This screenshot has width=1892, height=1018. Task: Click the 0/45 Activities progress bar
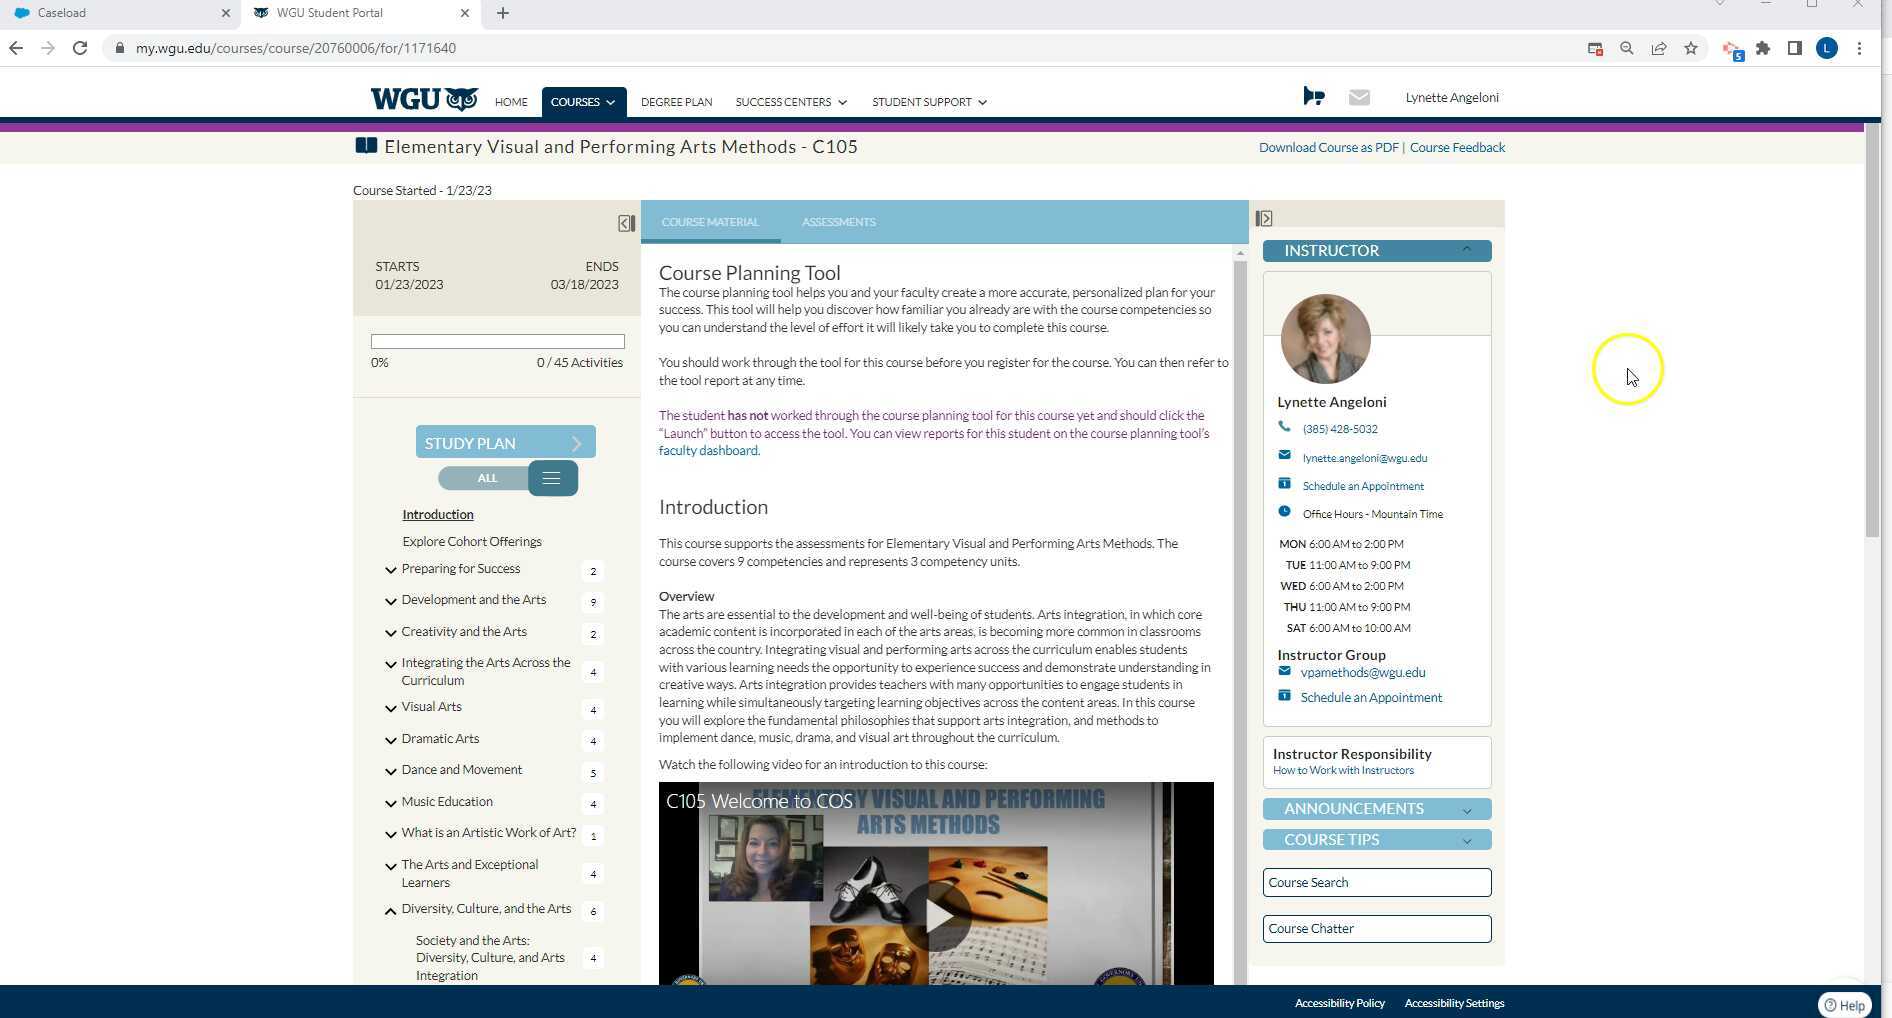497,341
